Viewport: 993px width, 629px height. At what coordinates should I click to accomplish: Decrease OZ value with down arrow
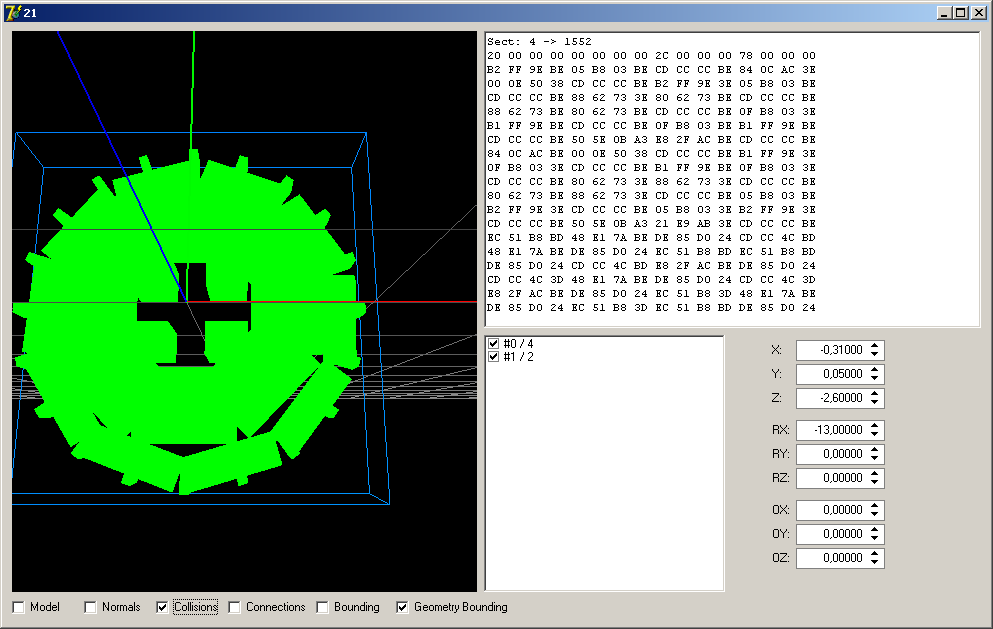[x=875, y=562]
